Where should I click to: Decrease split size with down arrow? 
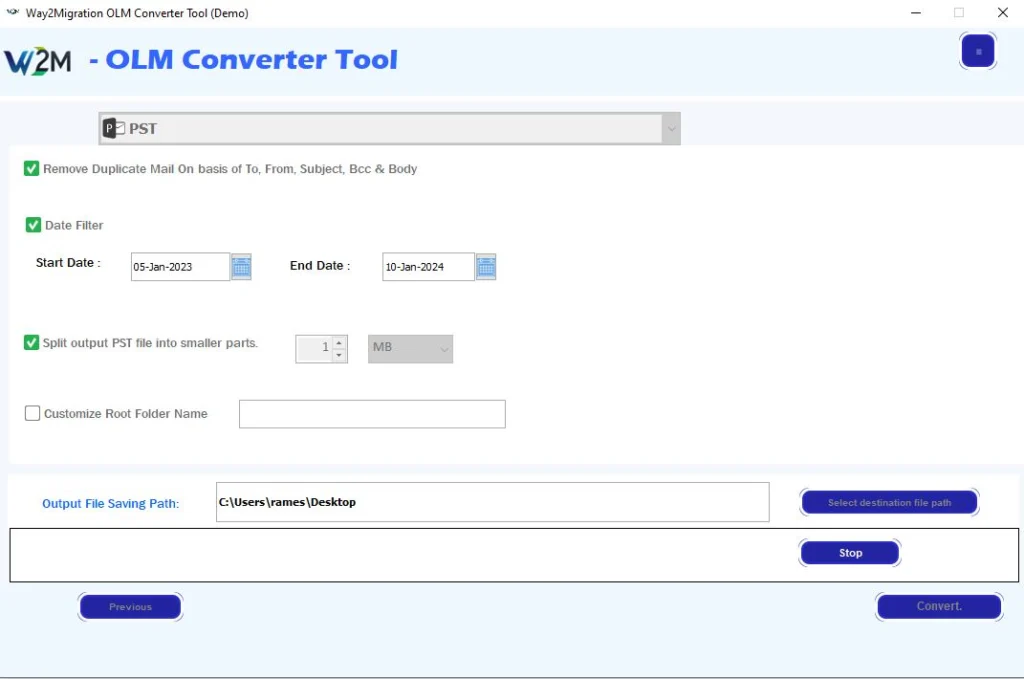(x=339, y=355)
